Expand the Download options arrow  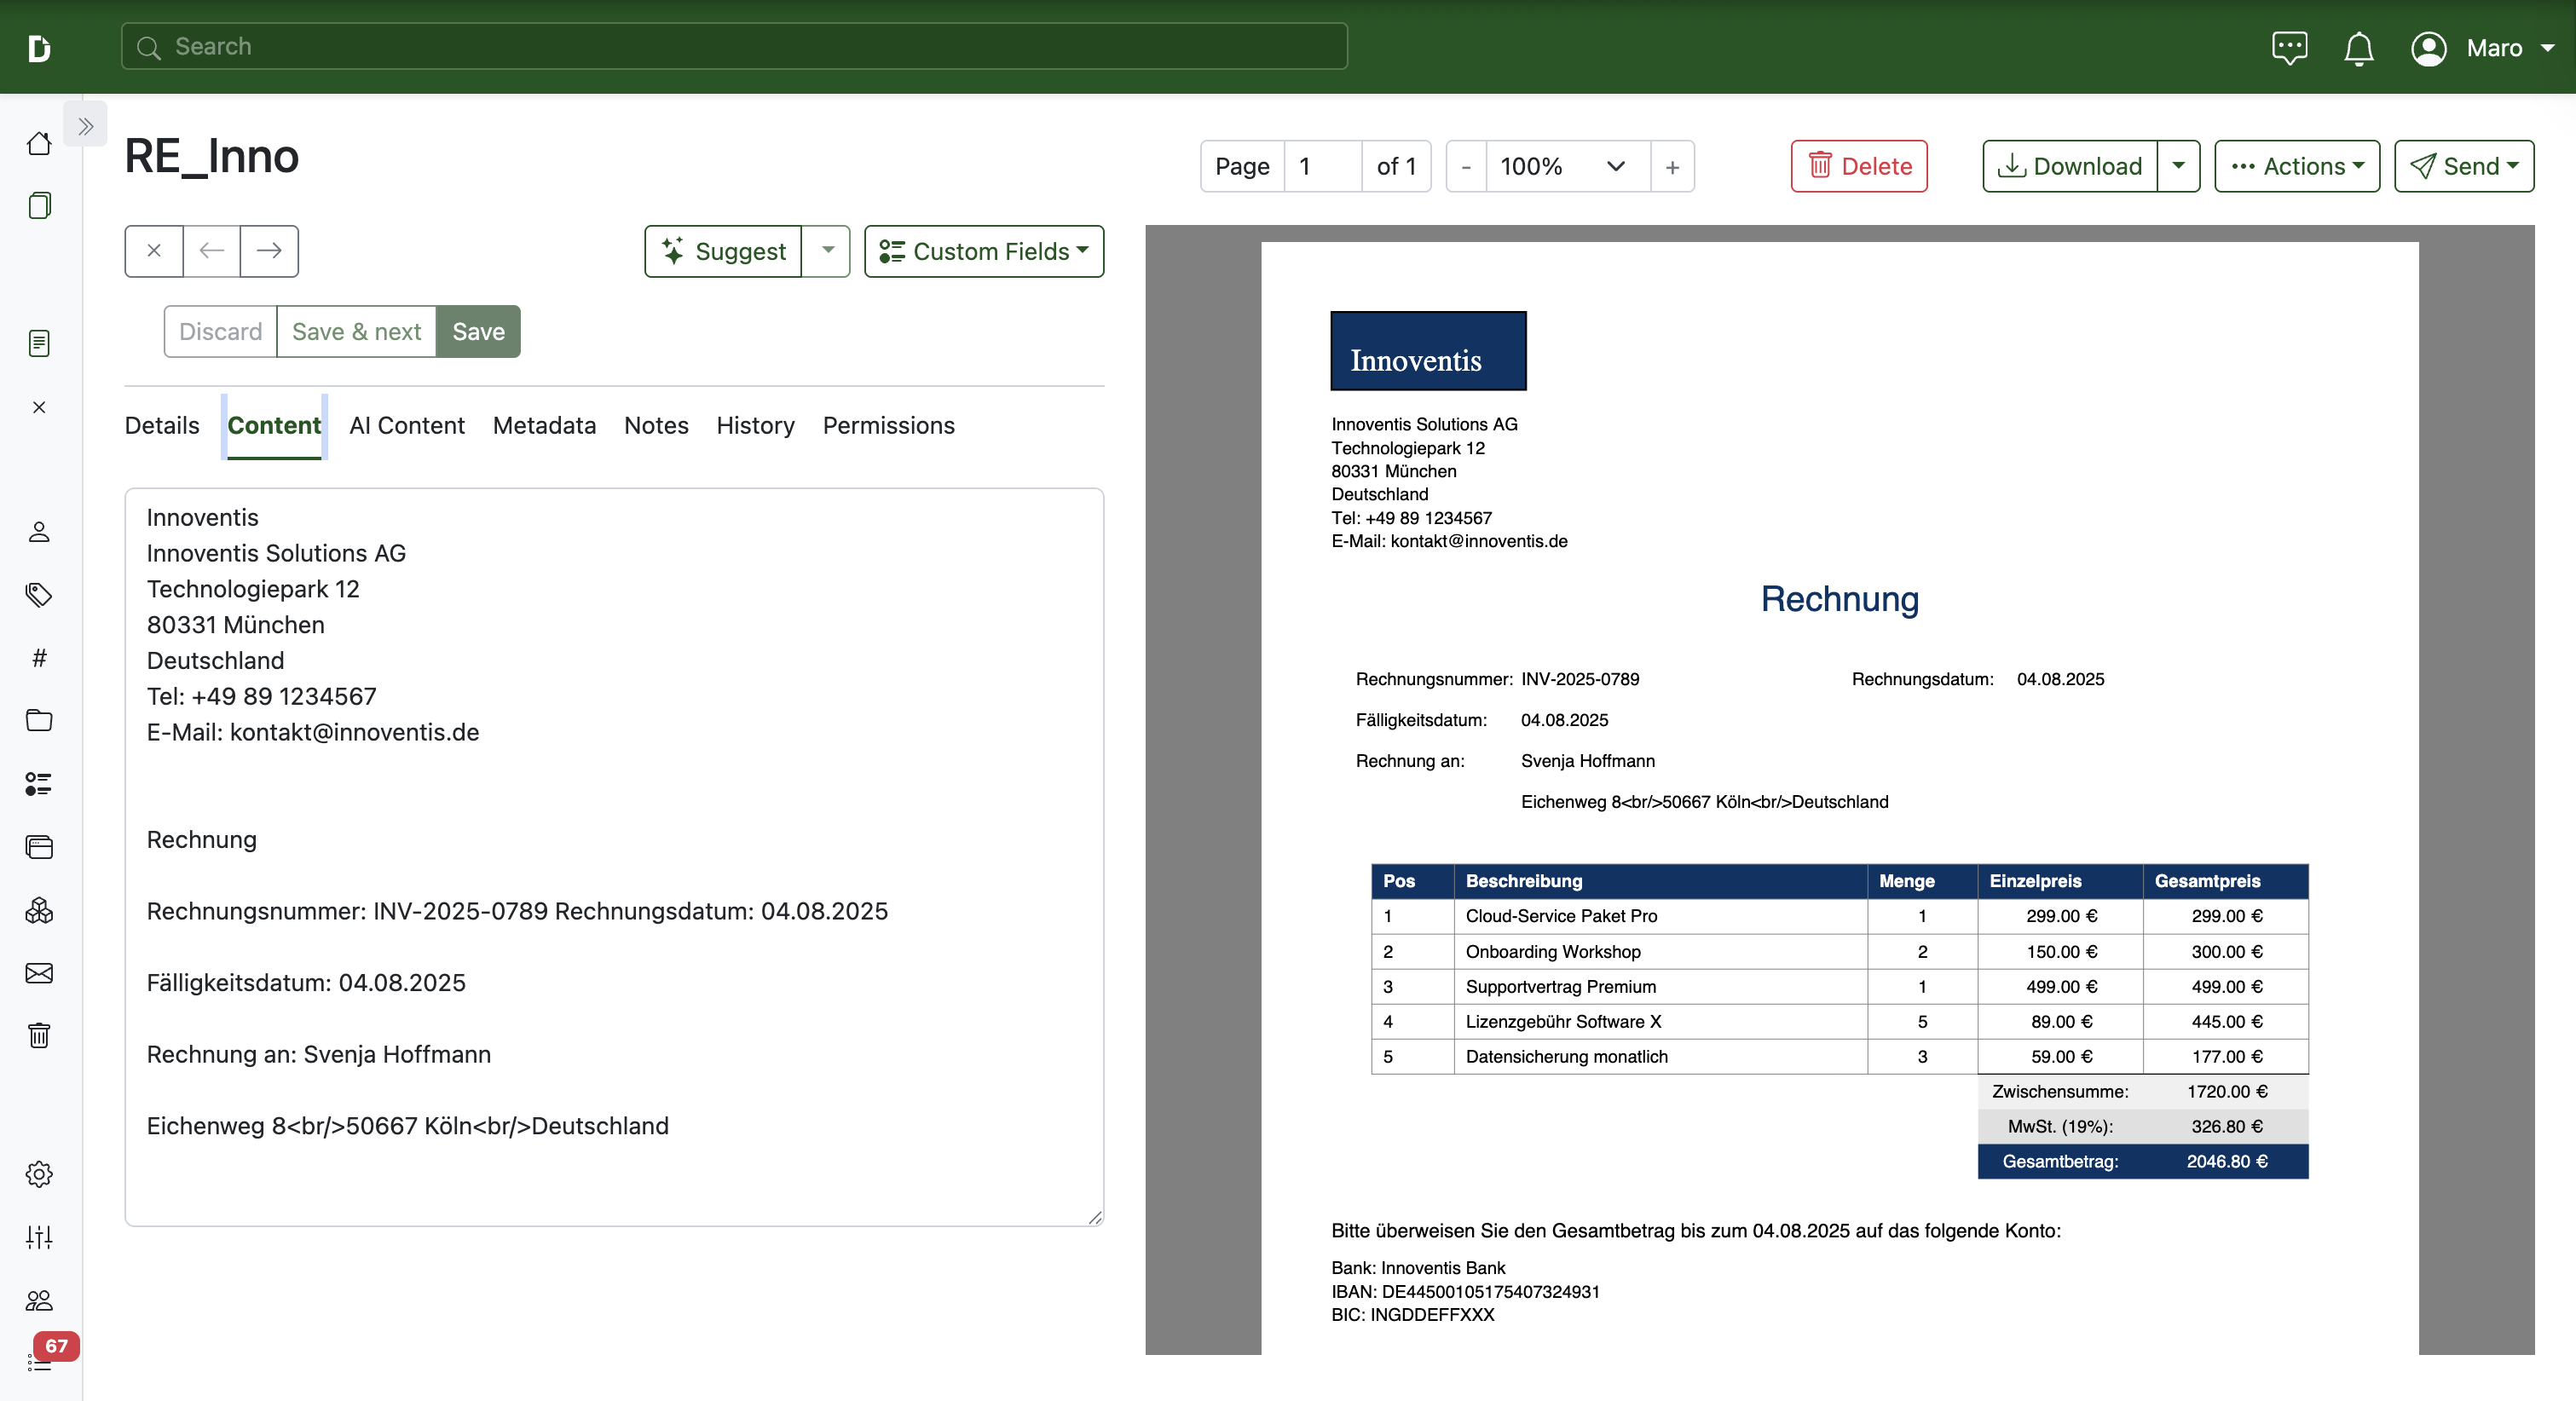pyautogui.click(x=2178, y=167)
